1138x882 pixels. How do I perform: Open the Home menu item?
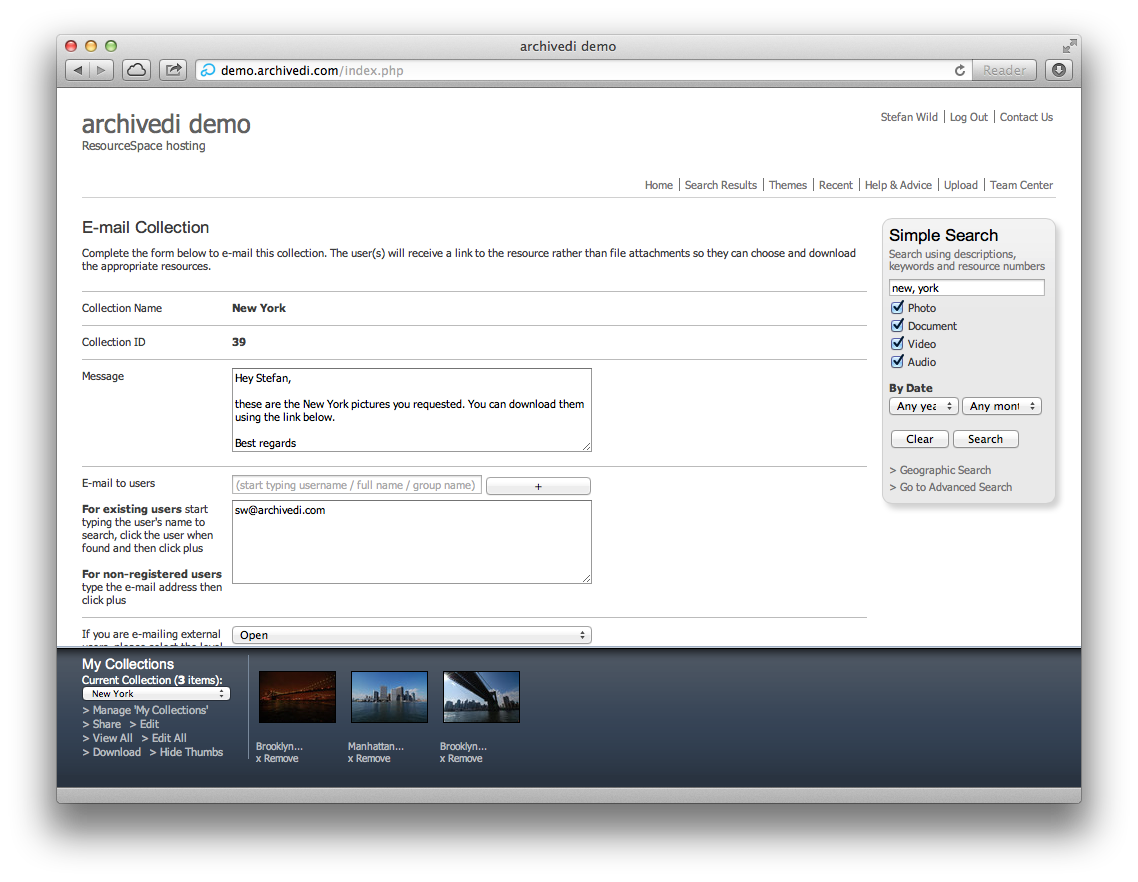(658, 185)
